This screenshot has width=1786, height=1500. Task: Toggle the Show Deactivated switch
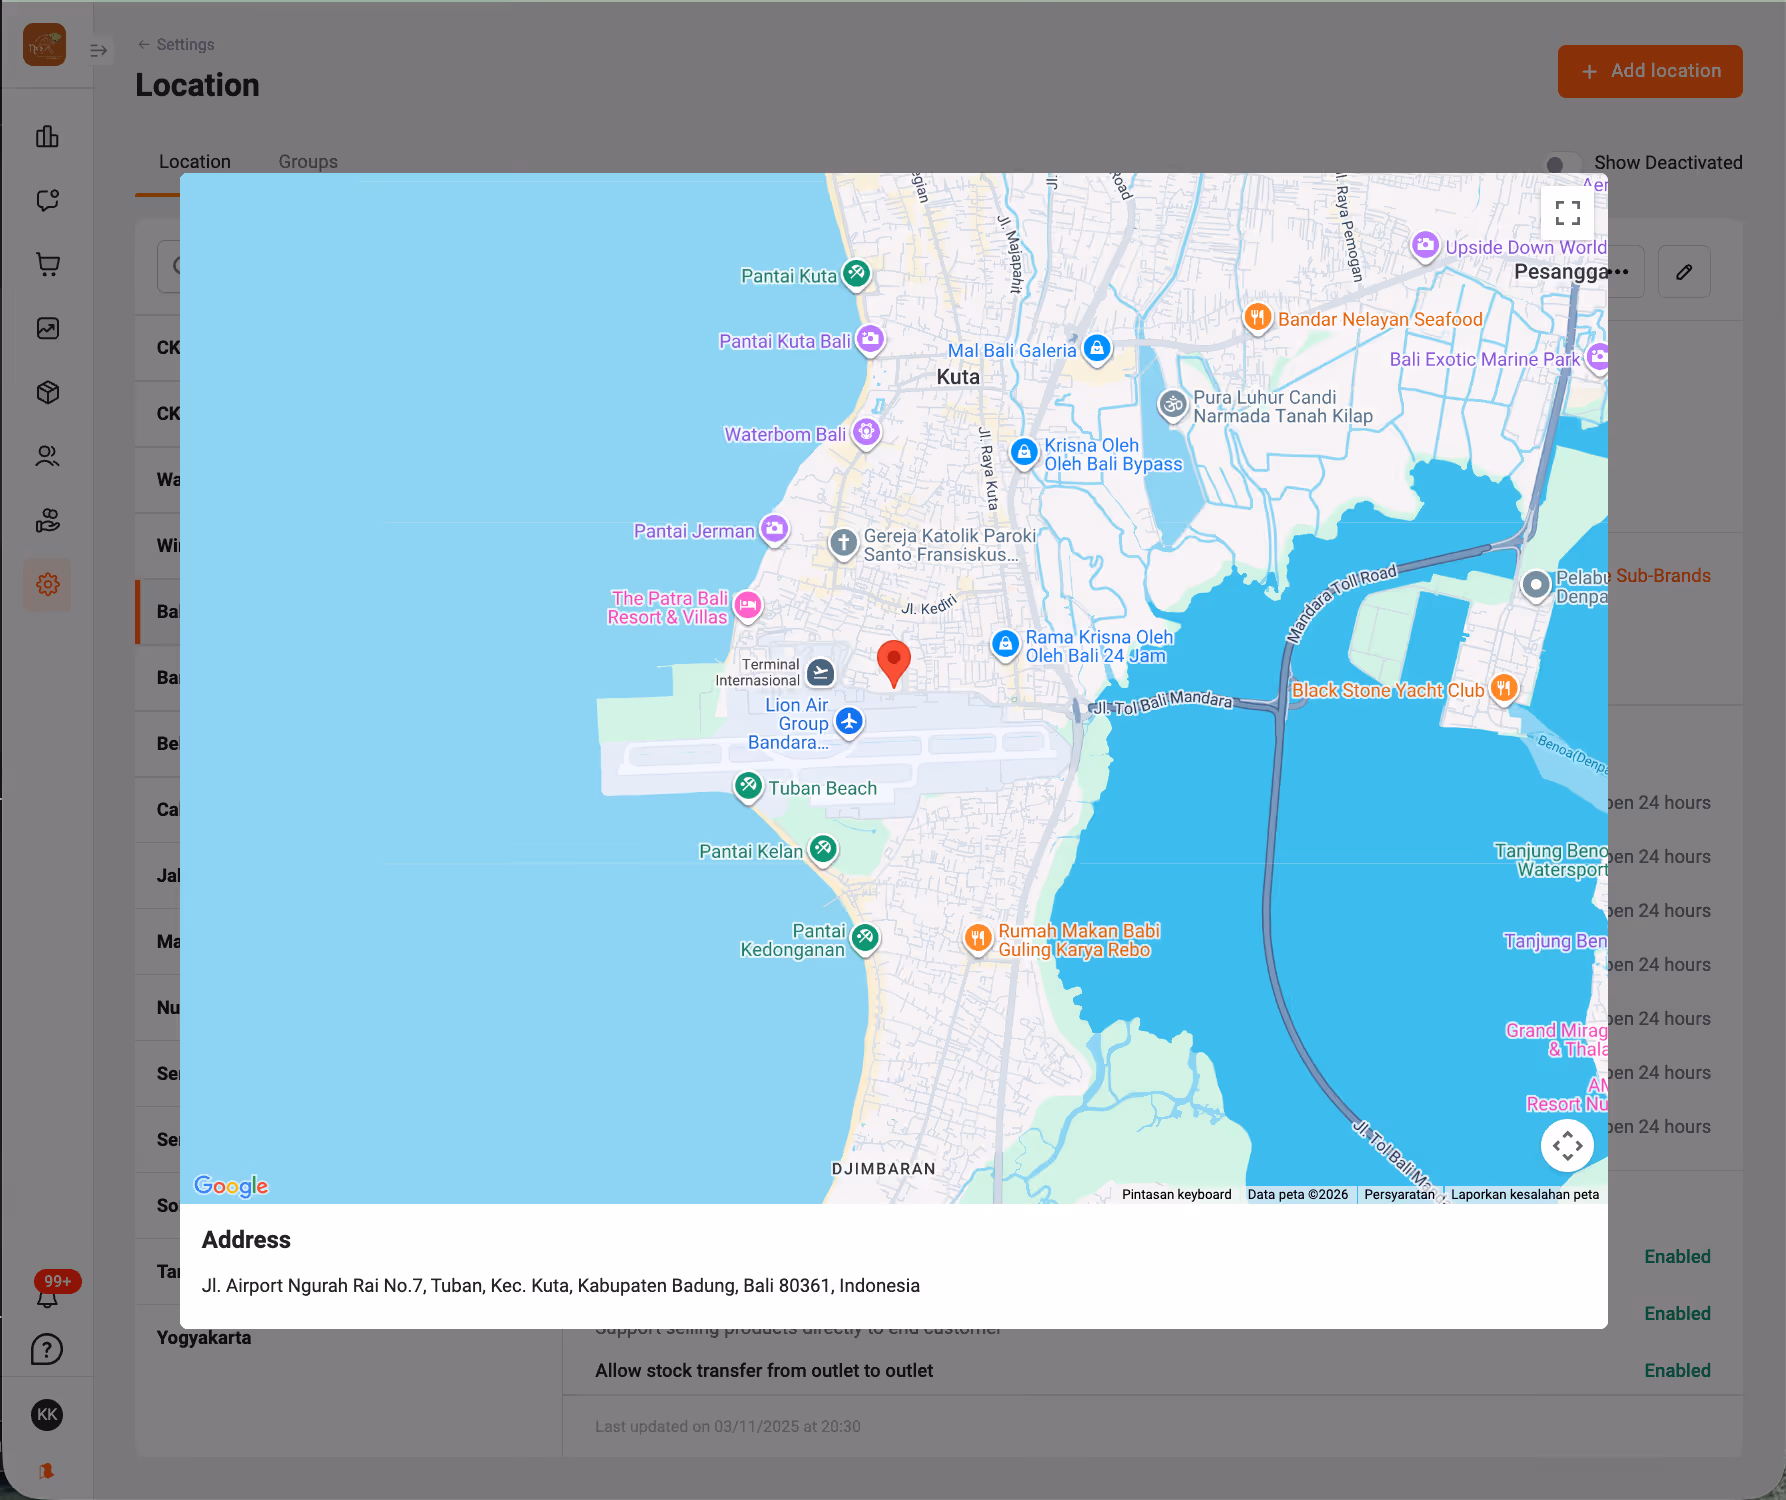pyautogui.click(x=1563, y=163)
